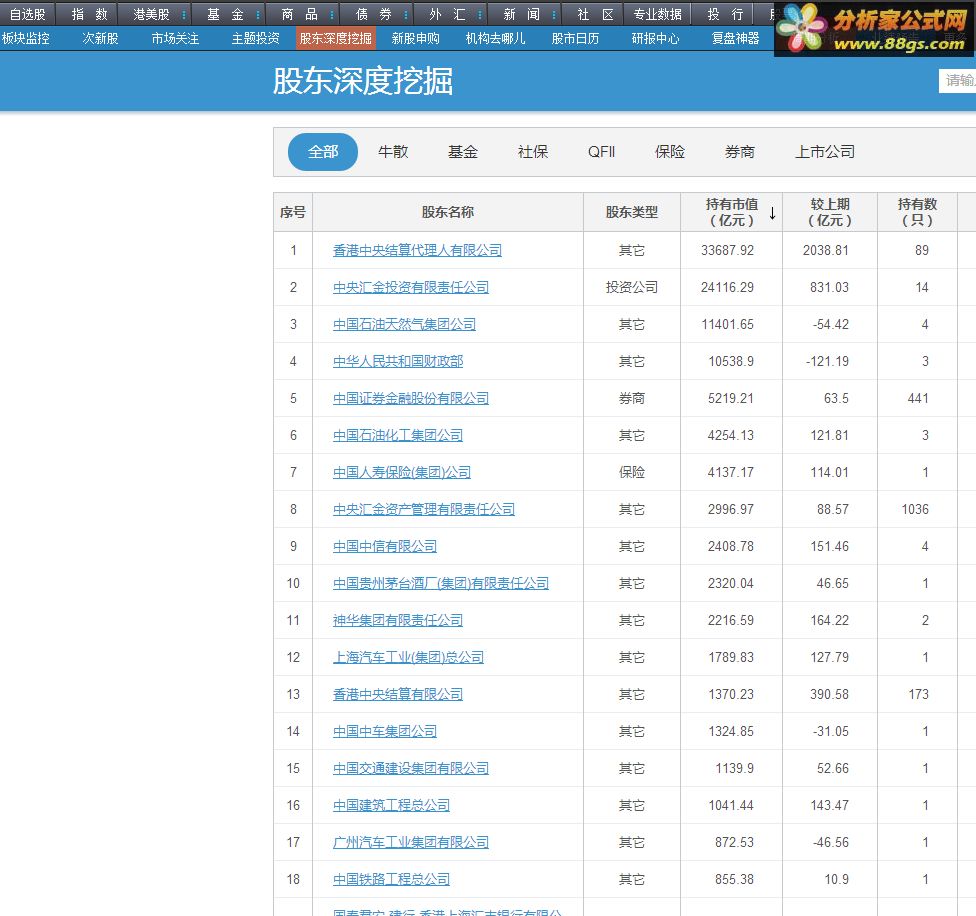The image size is (976, 916).
Task: Expand the 外汇 menu dropdown dots
Action: tap(480, 14)
